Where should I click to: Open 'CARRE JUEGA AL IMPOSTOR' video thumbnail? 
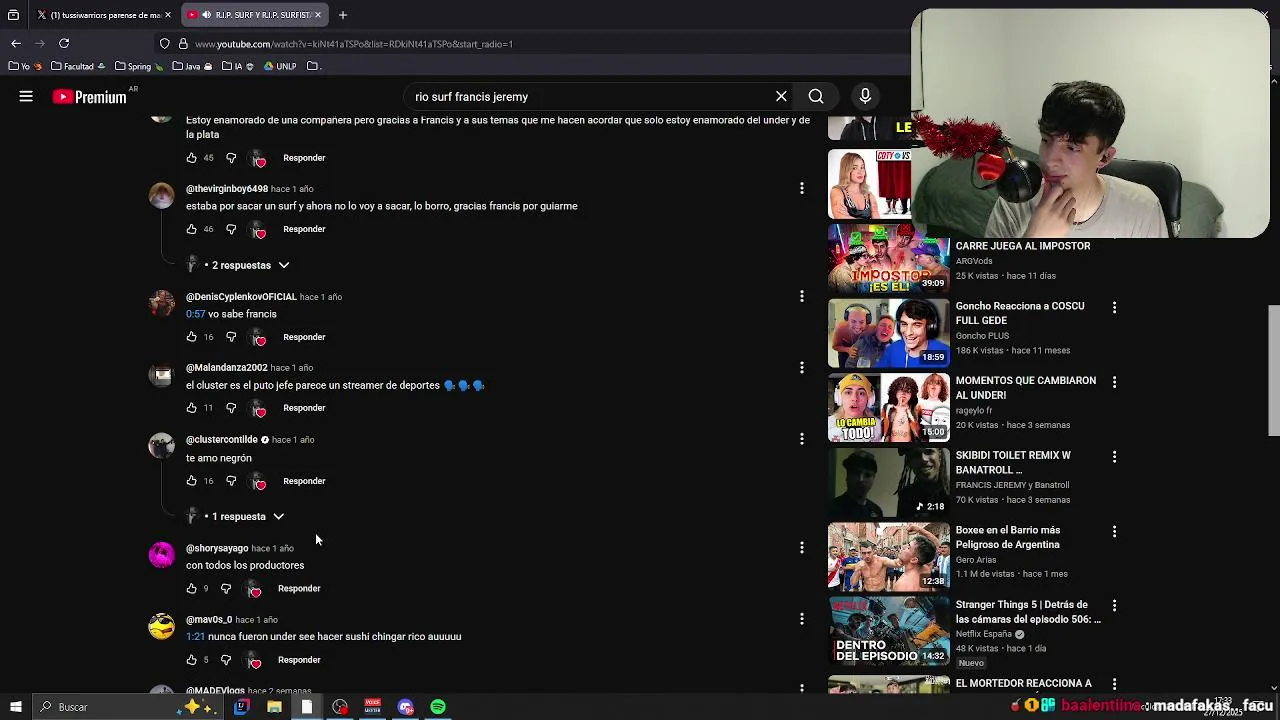click(888, 259)
